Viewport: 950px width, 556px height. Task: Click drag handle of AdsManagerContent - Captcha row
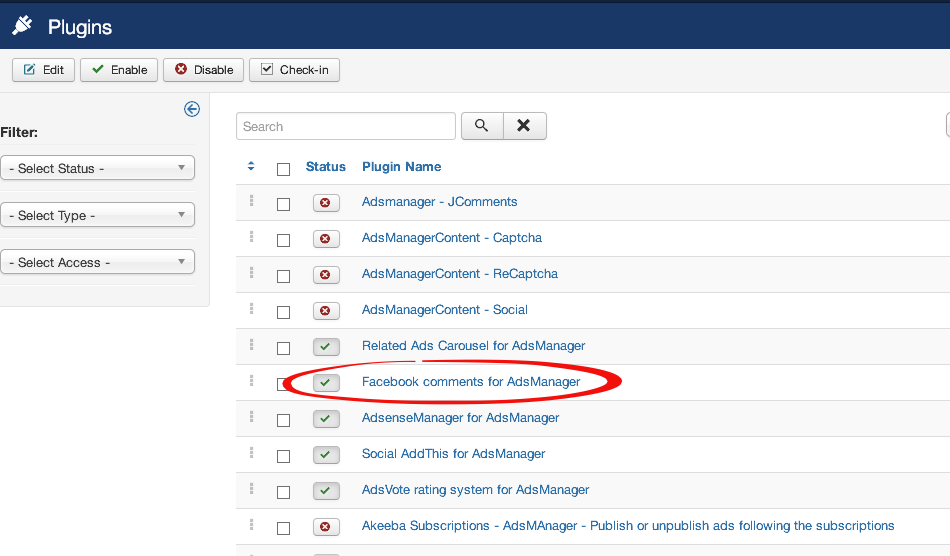click(251, 236)
